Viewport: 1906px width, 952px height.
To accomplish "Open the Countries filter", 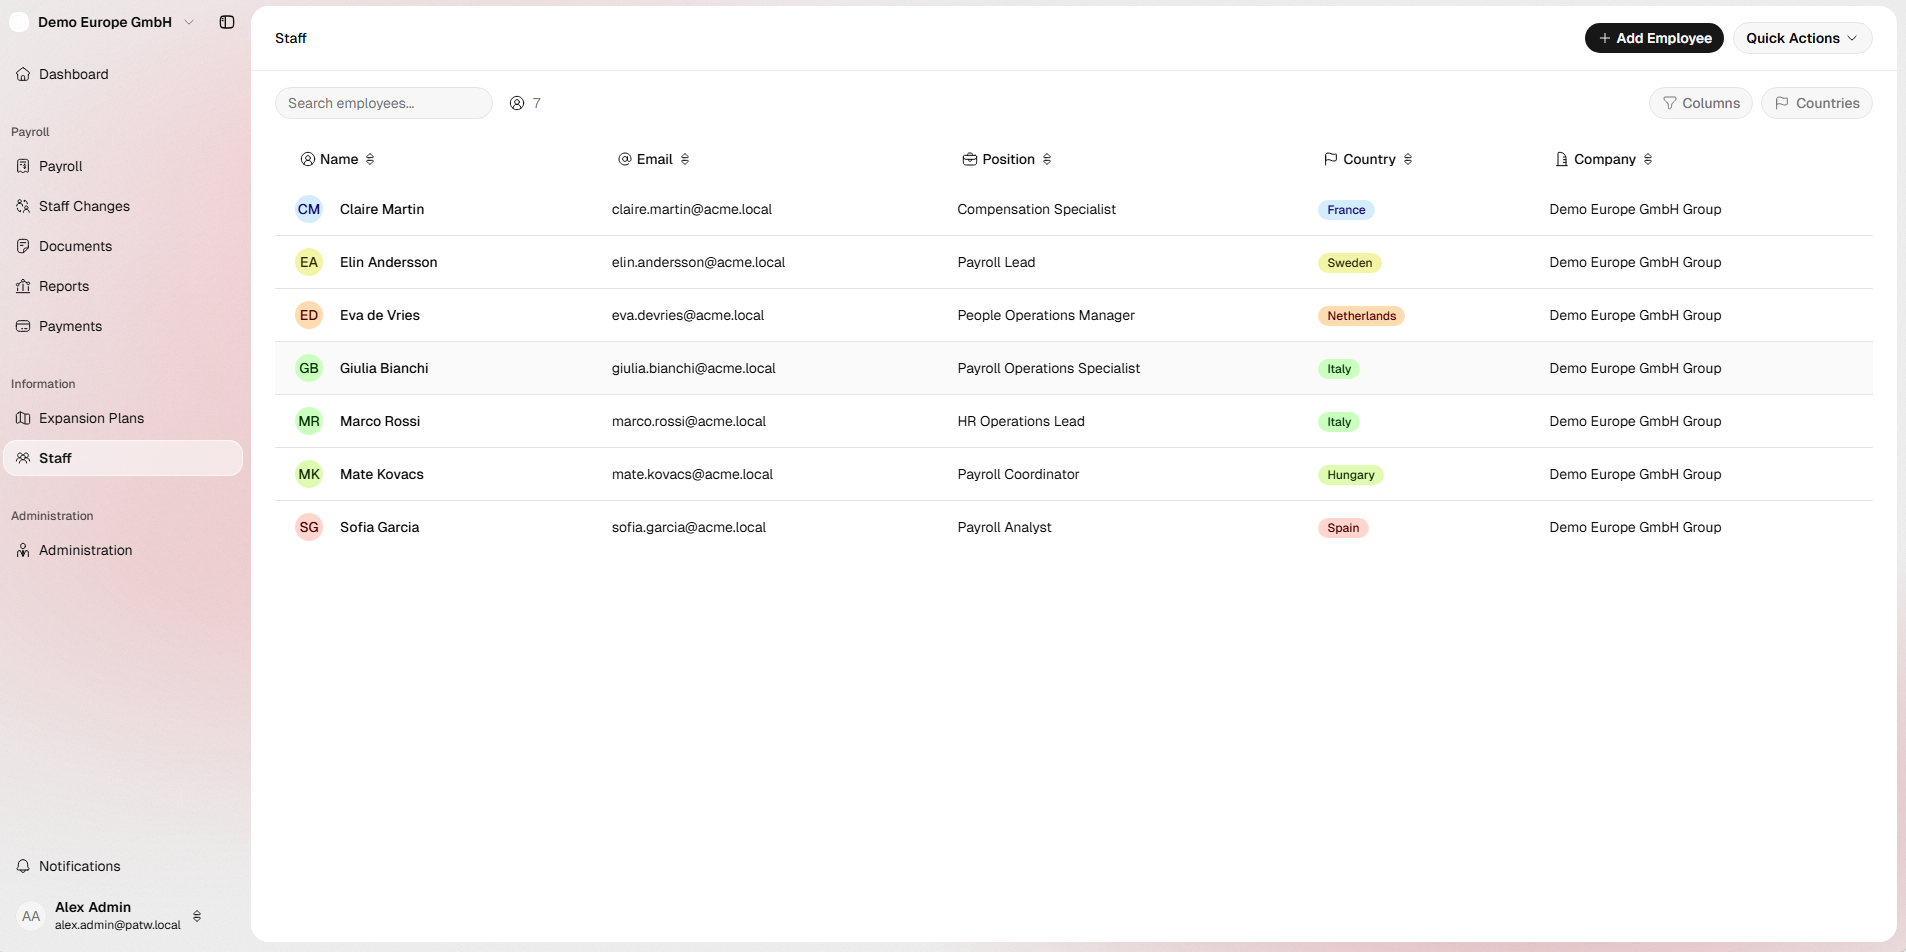I will (x=1816, y=103).
